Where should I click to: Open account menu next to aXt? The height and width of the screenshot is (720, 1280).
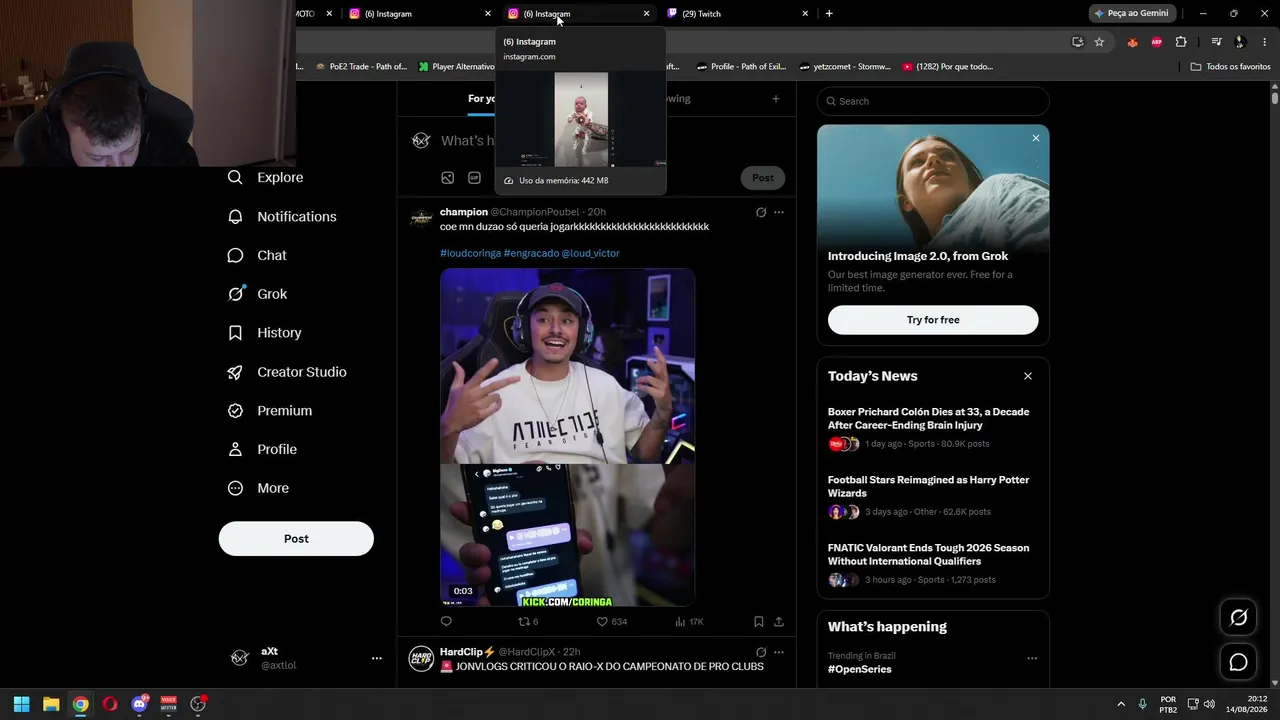click(x=377, y=658)
